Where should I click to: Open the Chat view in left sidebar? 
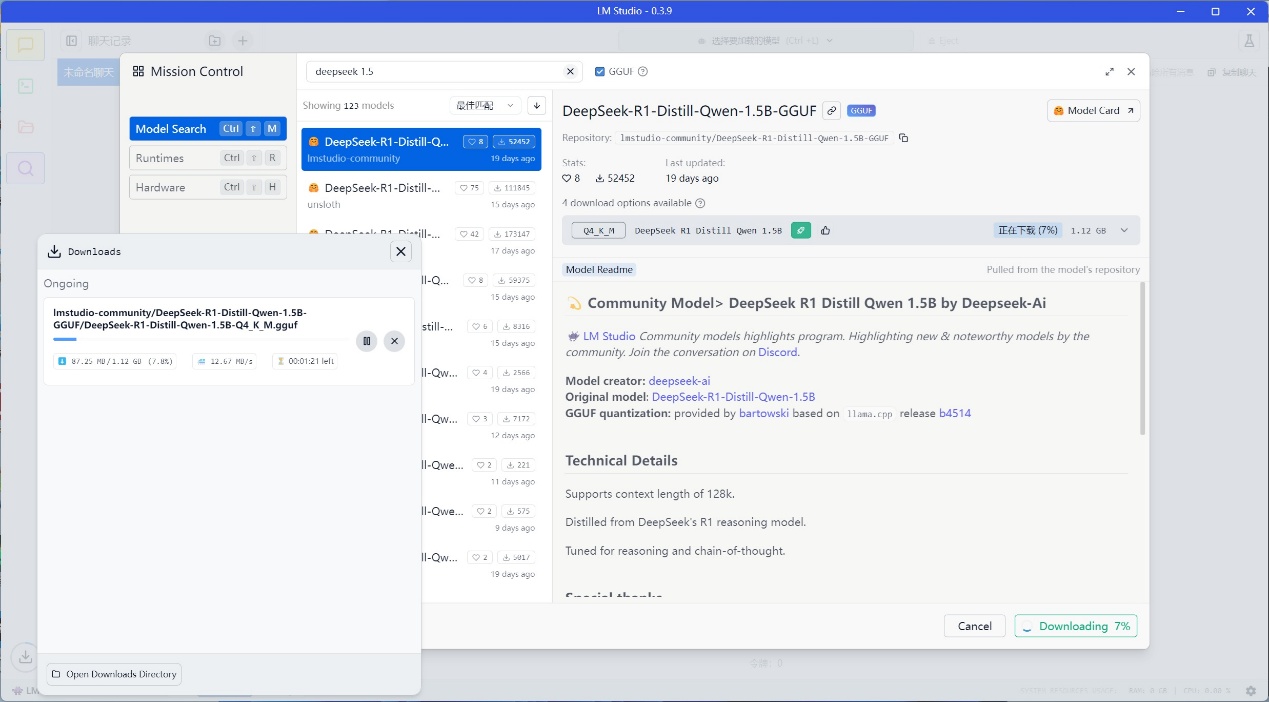25,45
